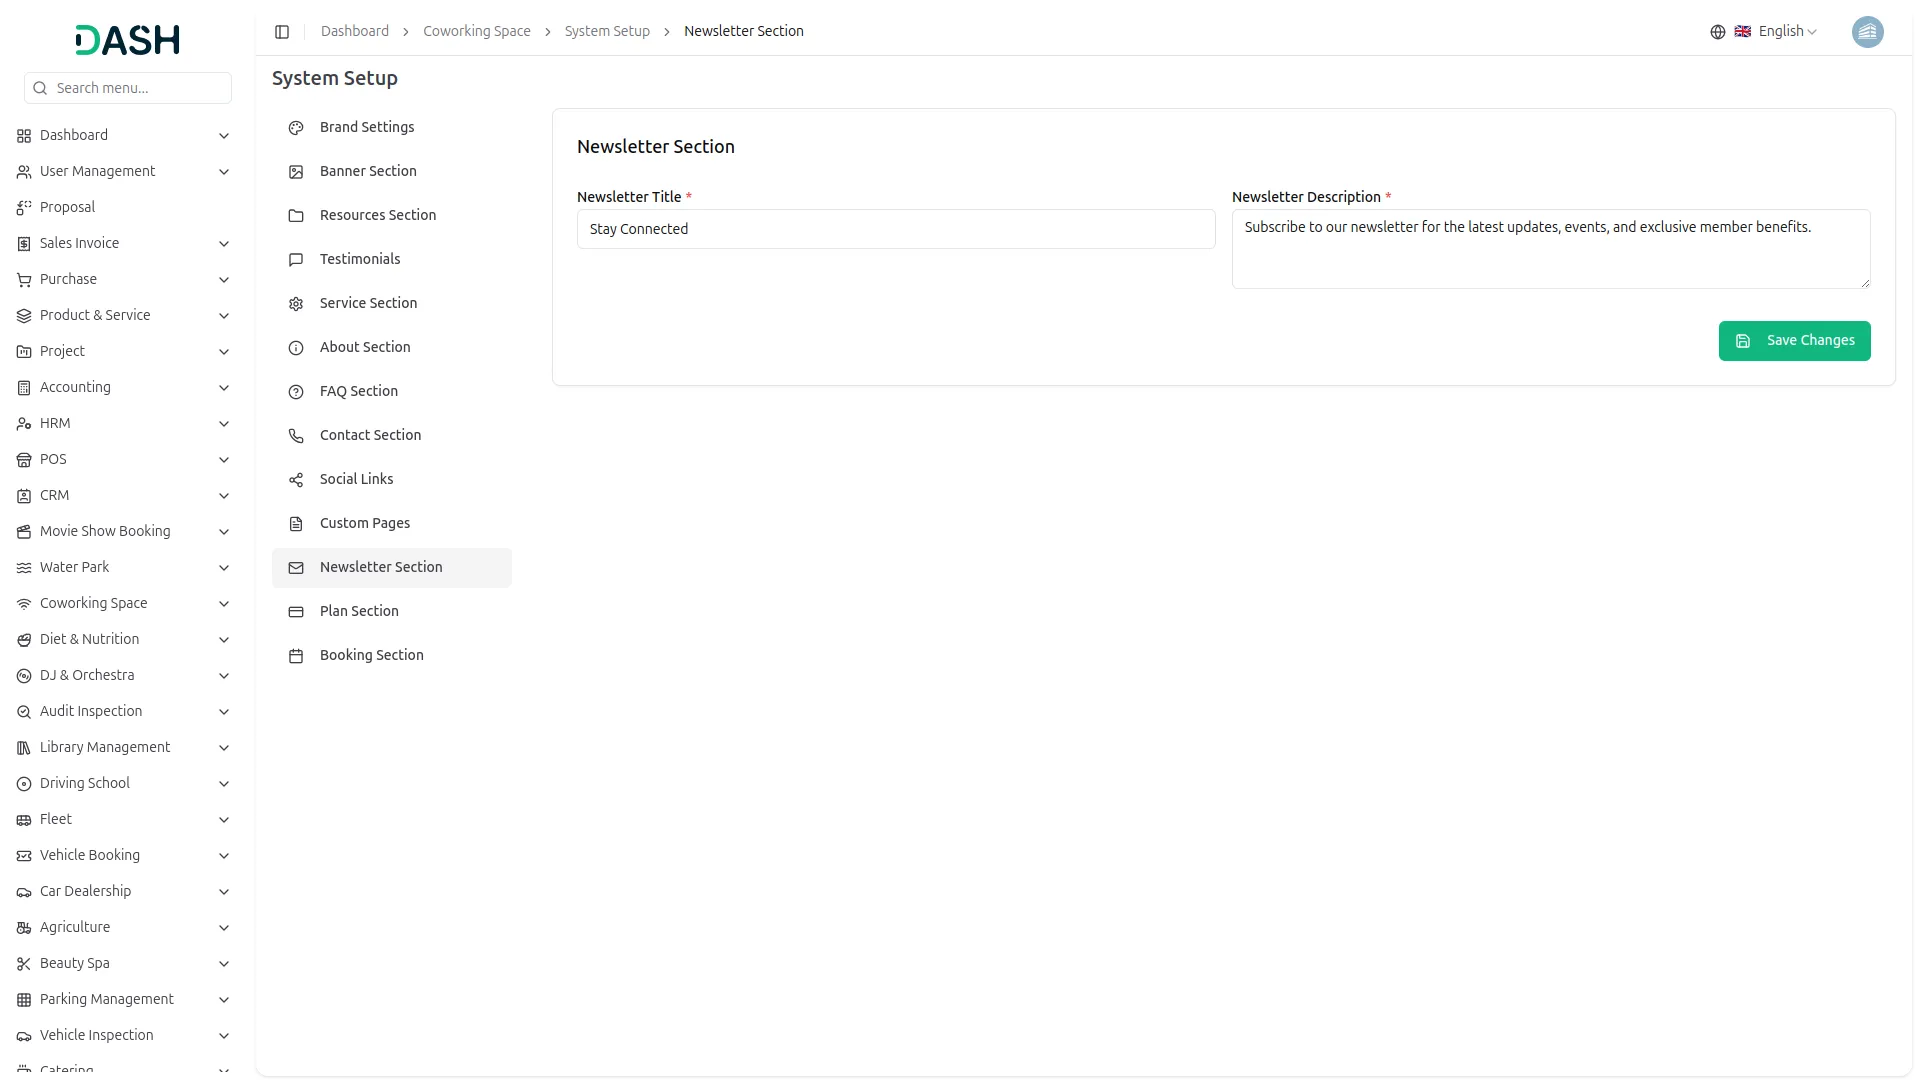The image size is (1920, 1080).
Task: Click the Contact Section phone icon
Action: pos(296,436)
